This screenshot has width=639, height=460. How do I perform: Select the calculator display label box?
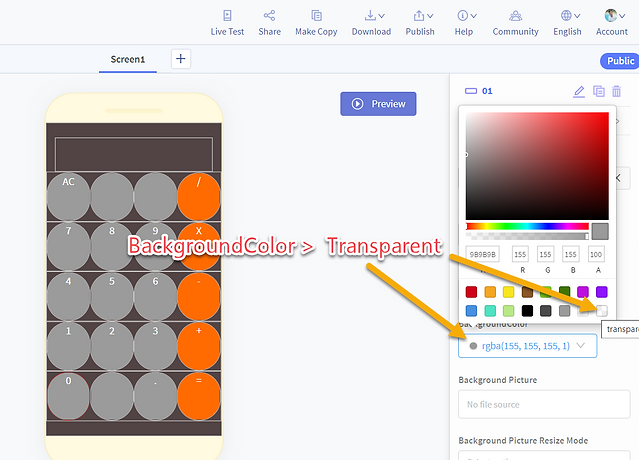coord(134,154)
